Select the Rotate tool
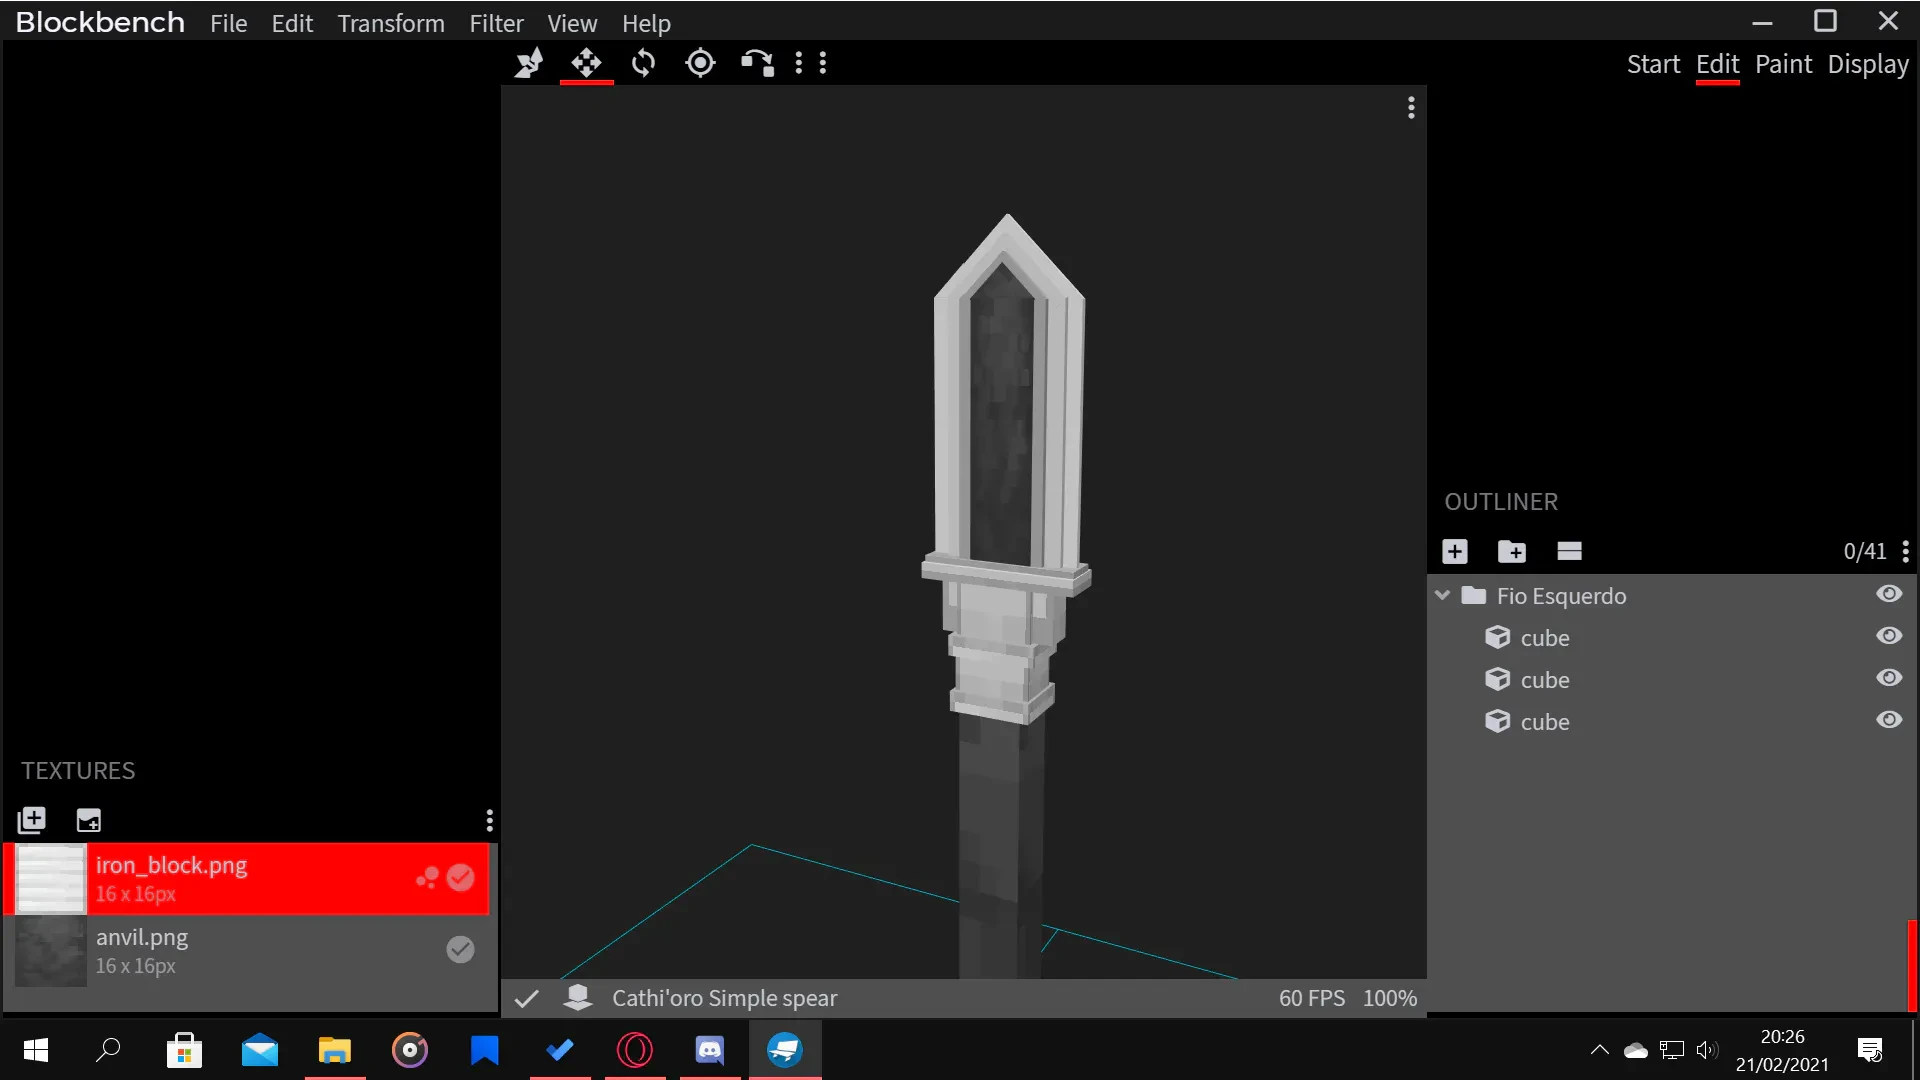Viewport: 1920px width, 1080px height. [643, 63]
